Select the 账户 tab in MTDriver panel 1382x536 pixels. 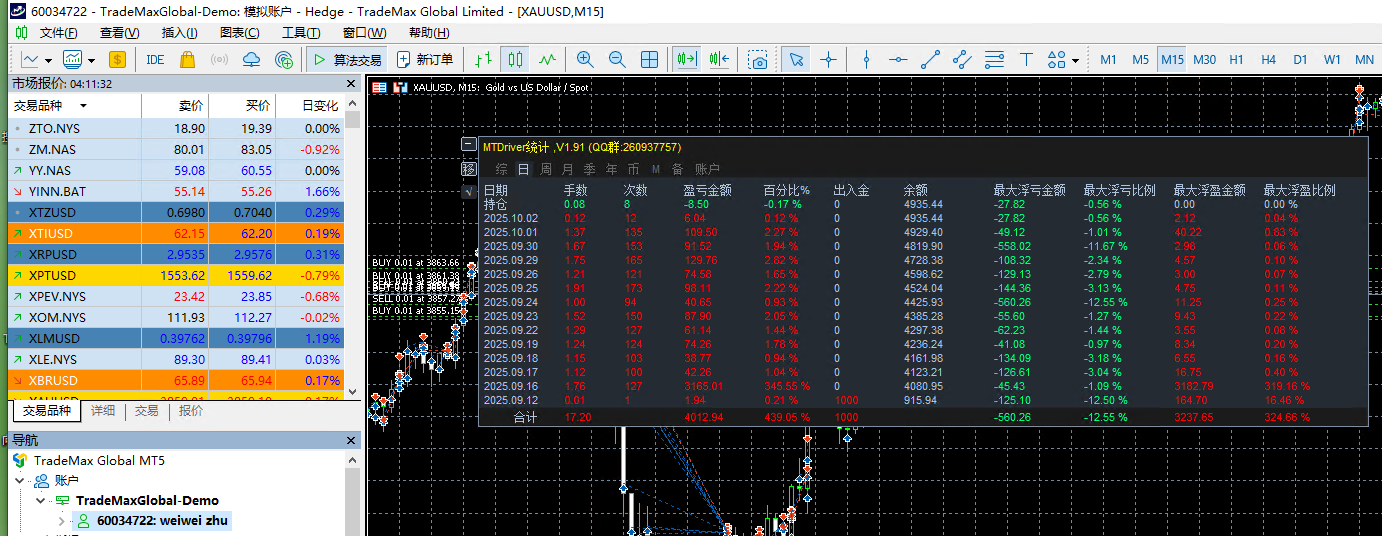(x=707, y=169)
